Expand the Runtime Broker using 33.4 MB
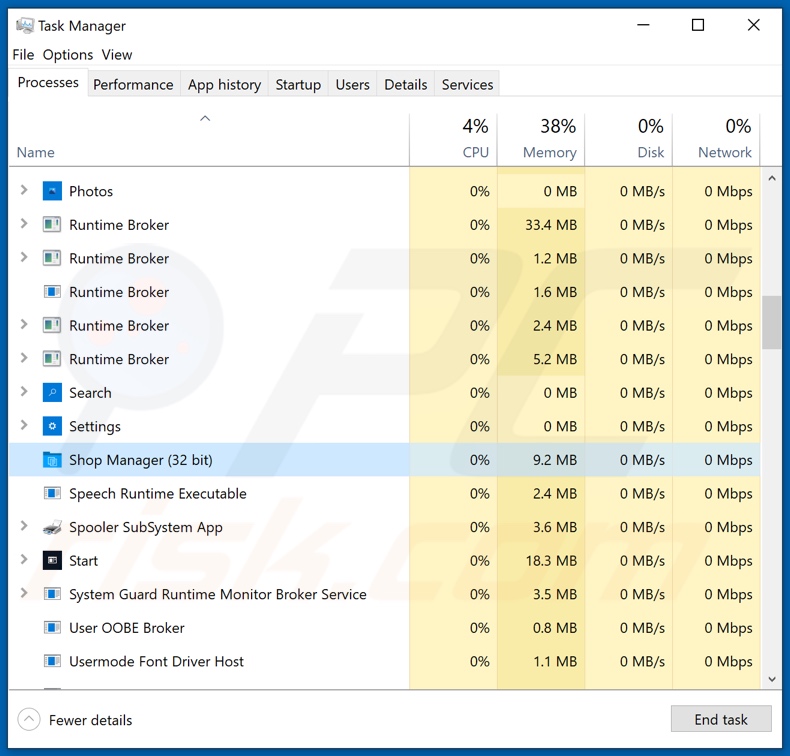790x756 pixels. point(24,224)
